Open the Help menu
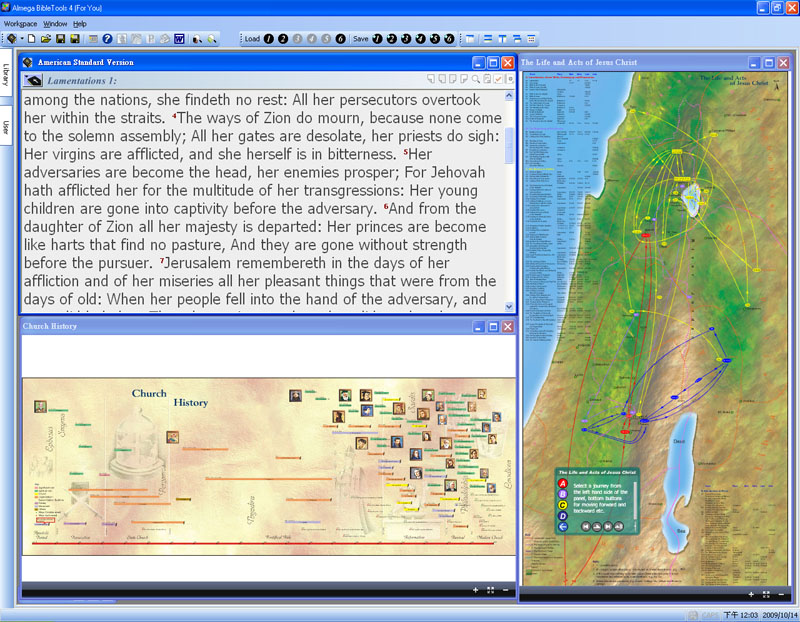Screen dimensions: 800x622 tap(80, 24)
